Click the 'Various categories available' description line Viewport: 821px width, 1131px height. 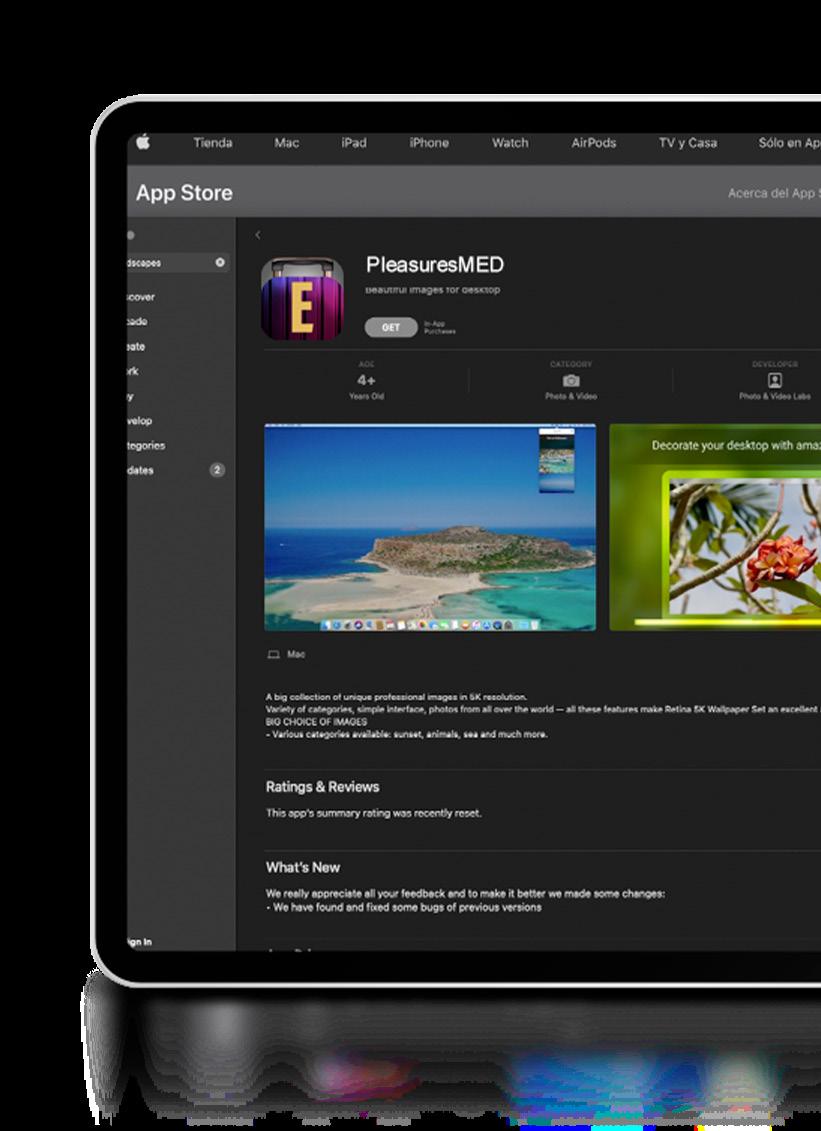pyautogui.click(x=406, y=734)
